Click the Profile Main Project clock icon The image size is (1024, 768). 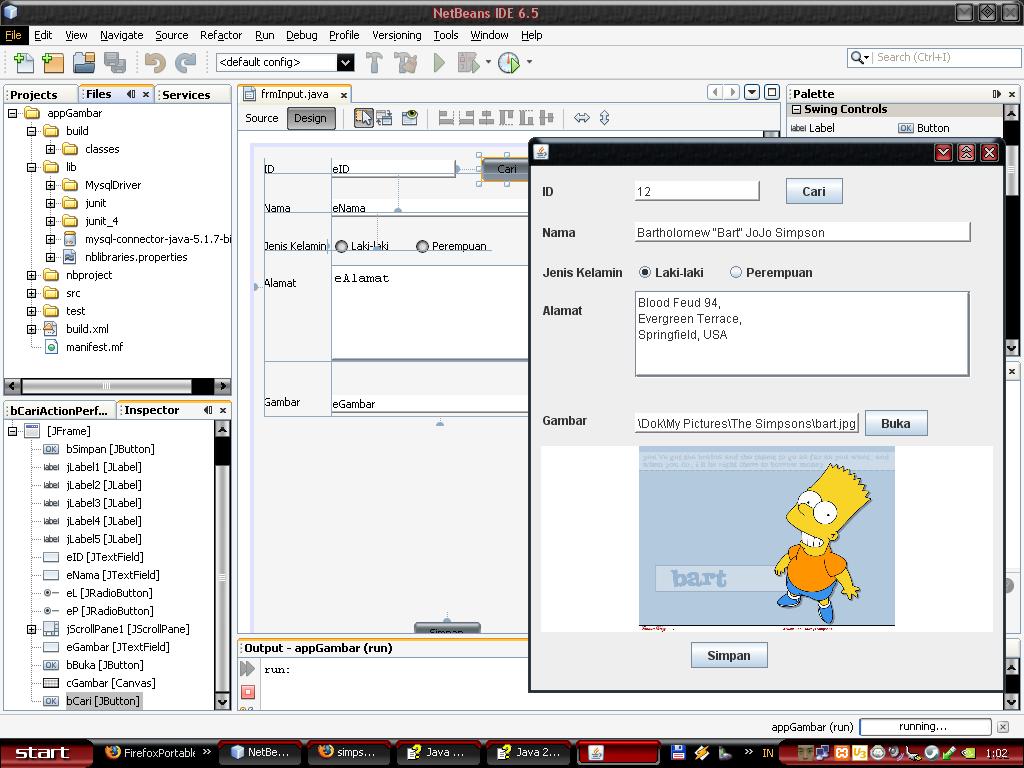point(509,62)
